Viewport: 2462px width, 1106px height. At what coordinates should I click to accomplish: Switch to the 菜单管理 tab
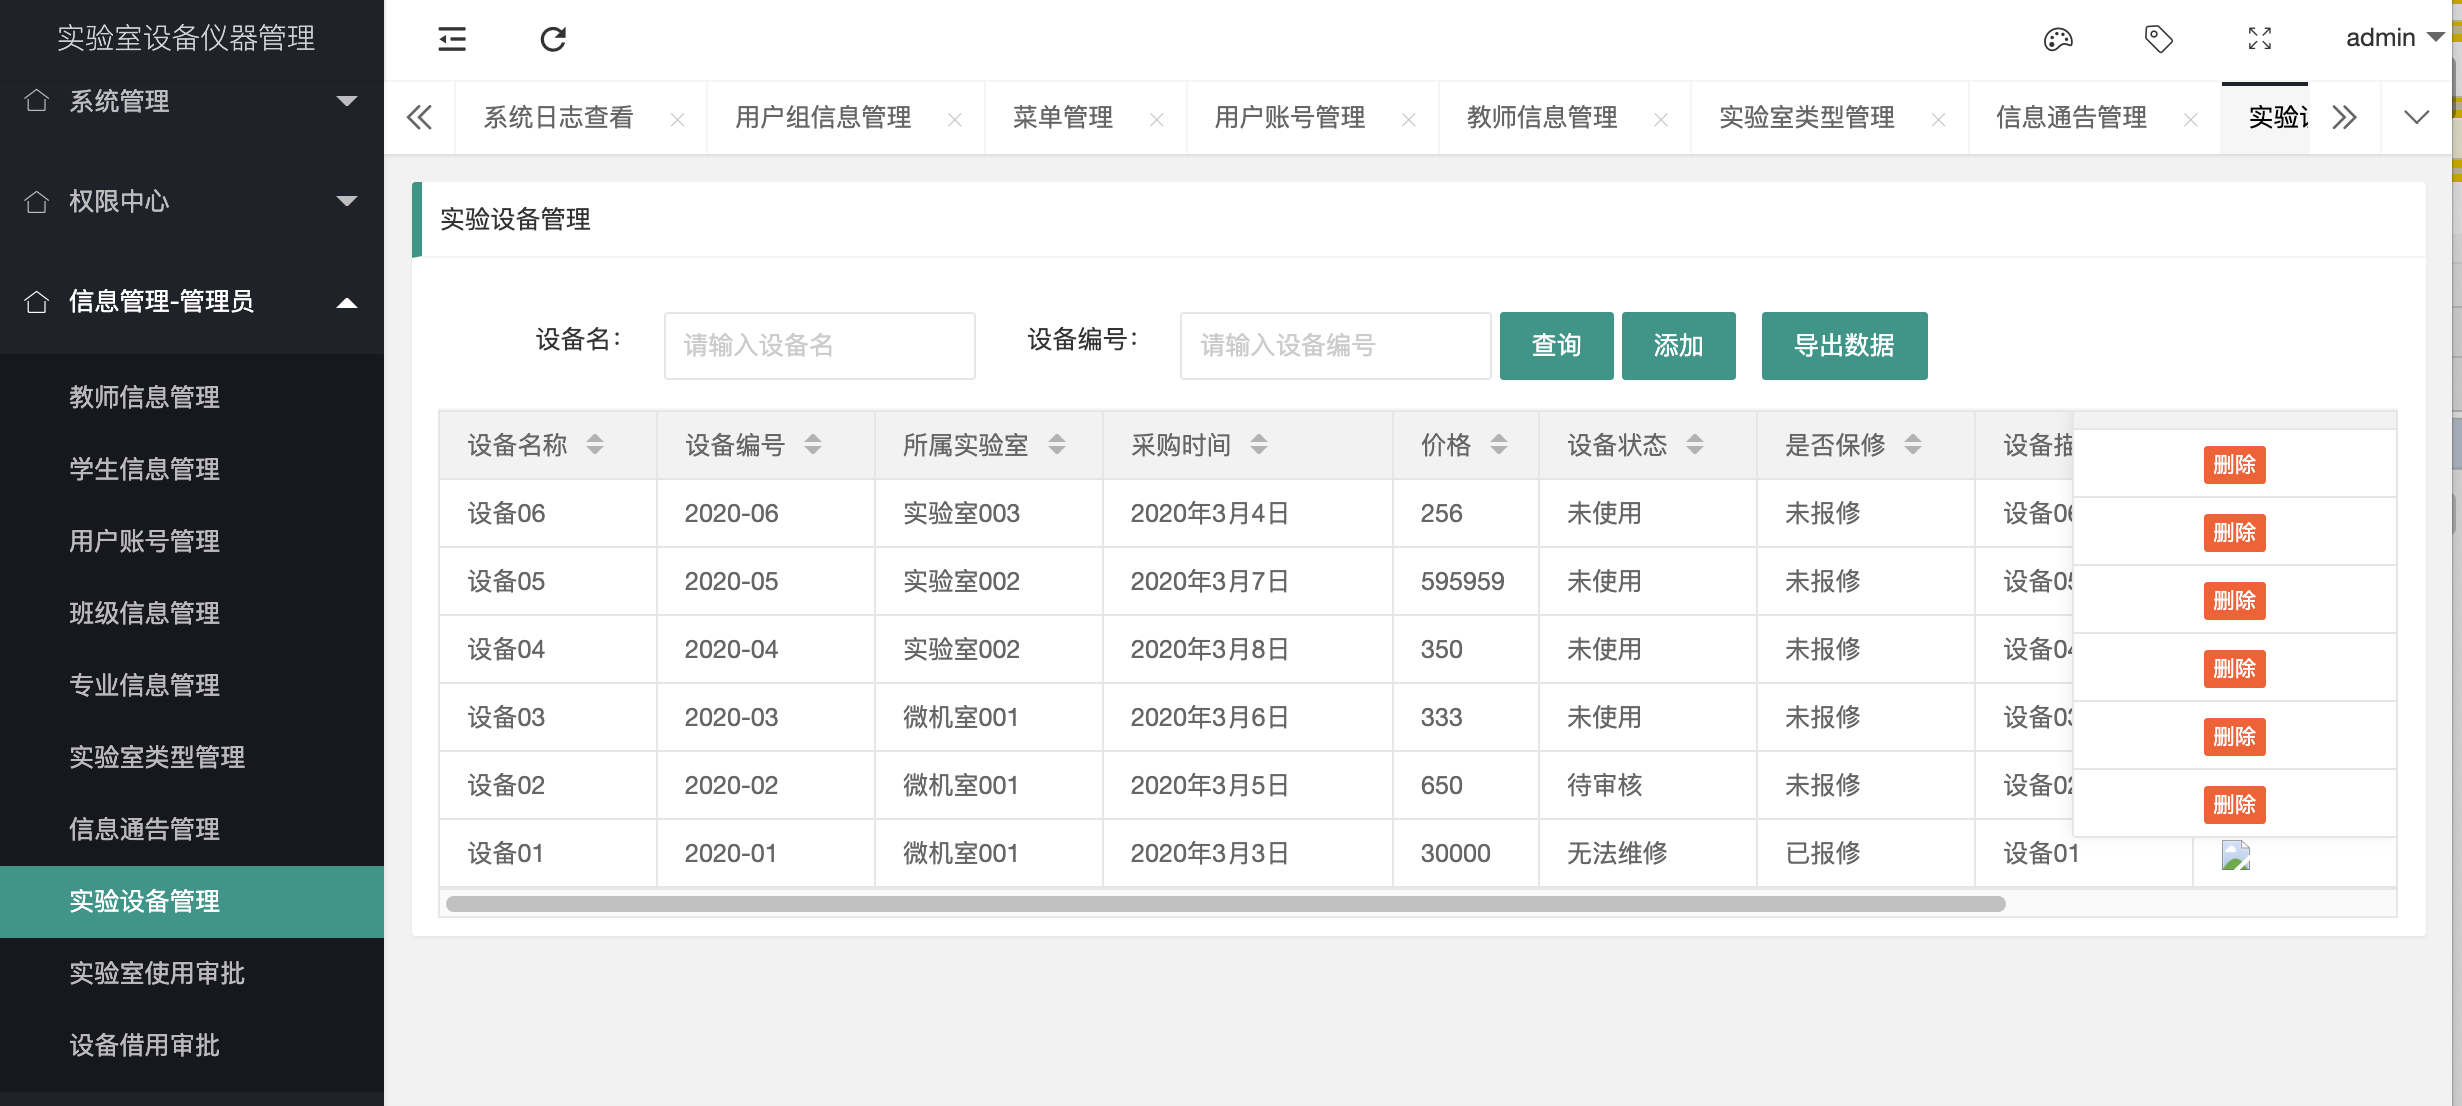point(1060,117)
